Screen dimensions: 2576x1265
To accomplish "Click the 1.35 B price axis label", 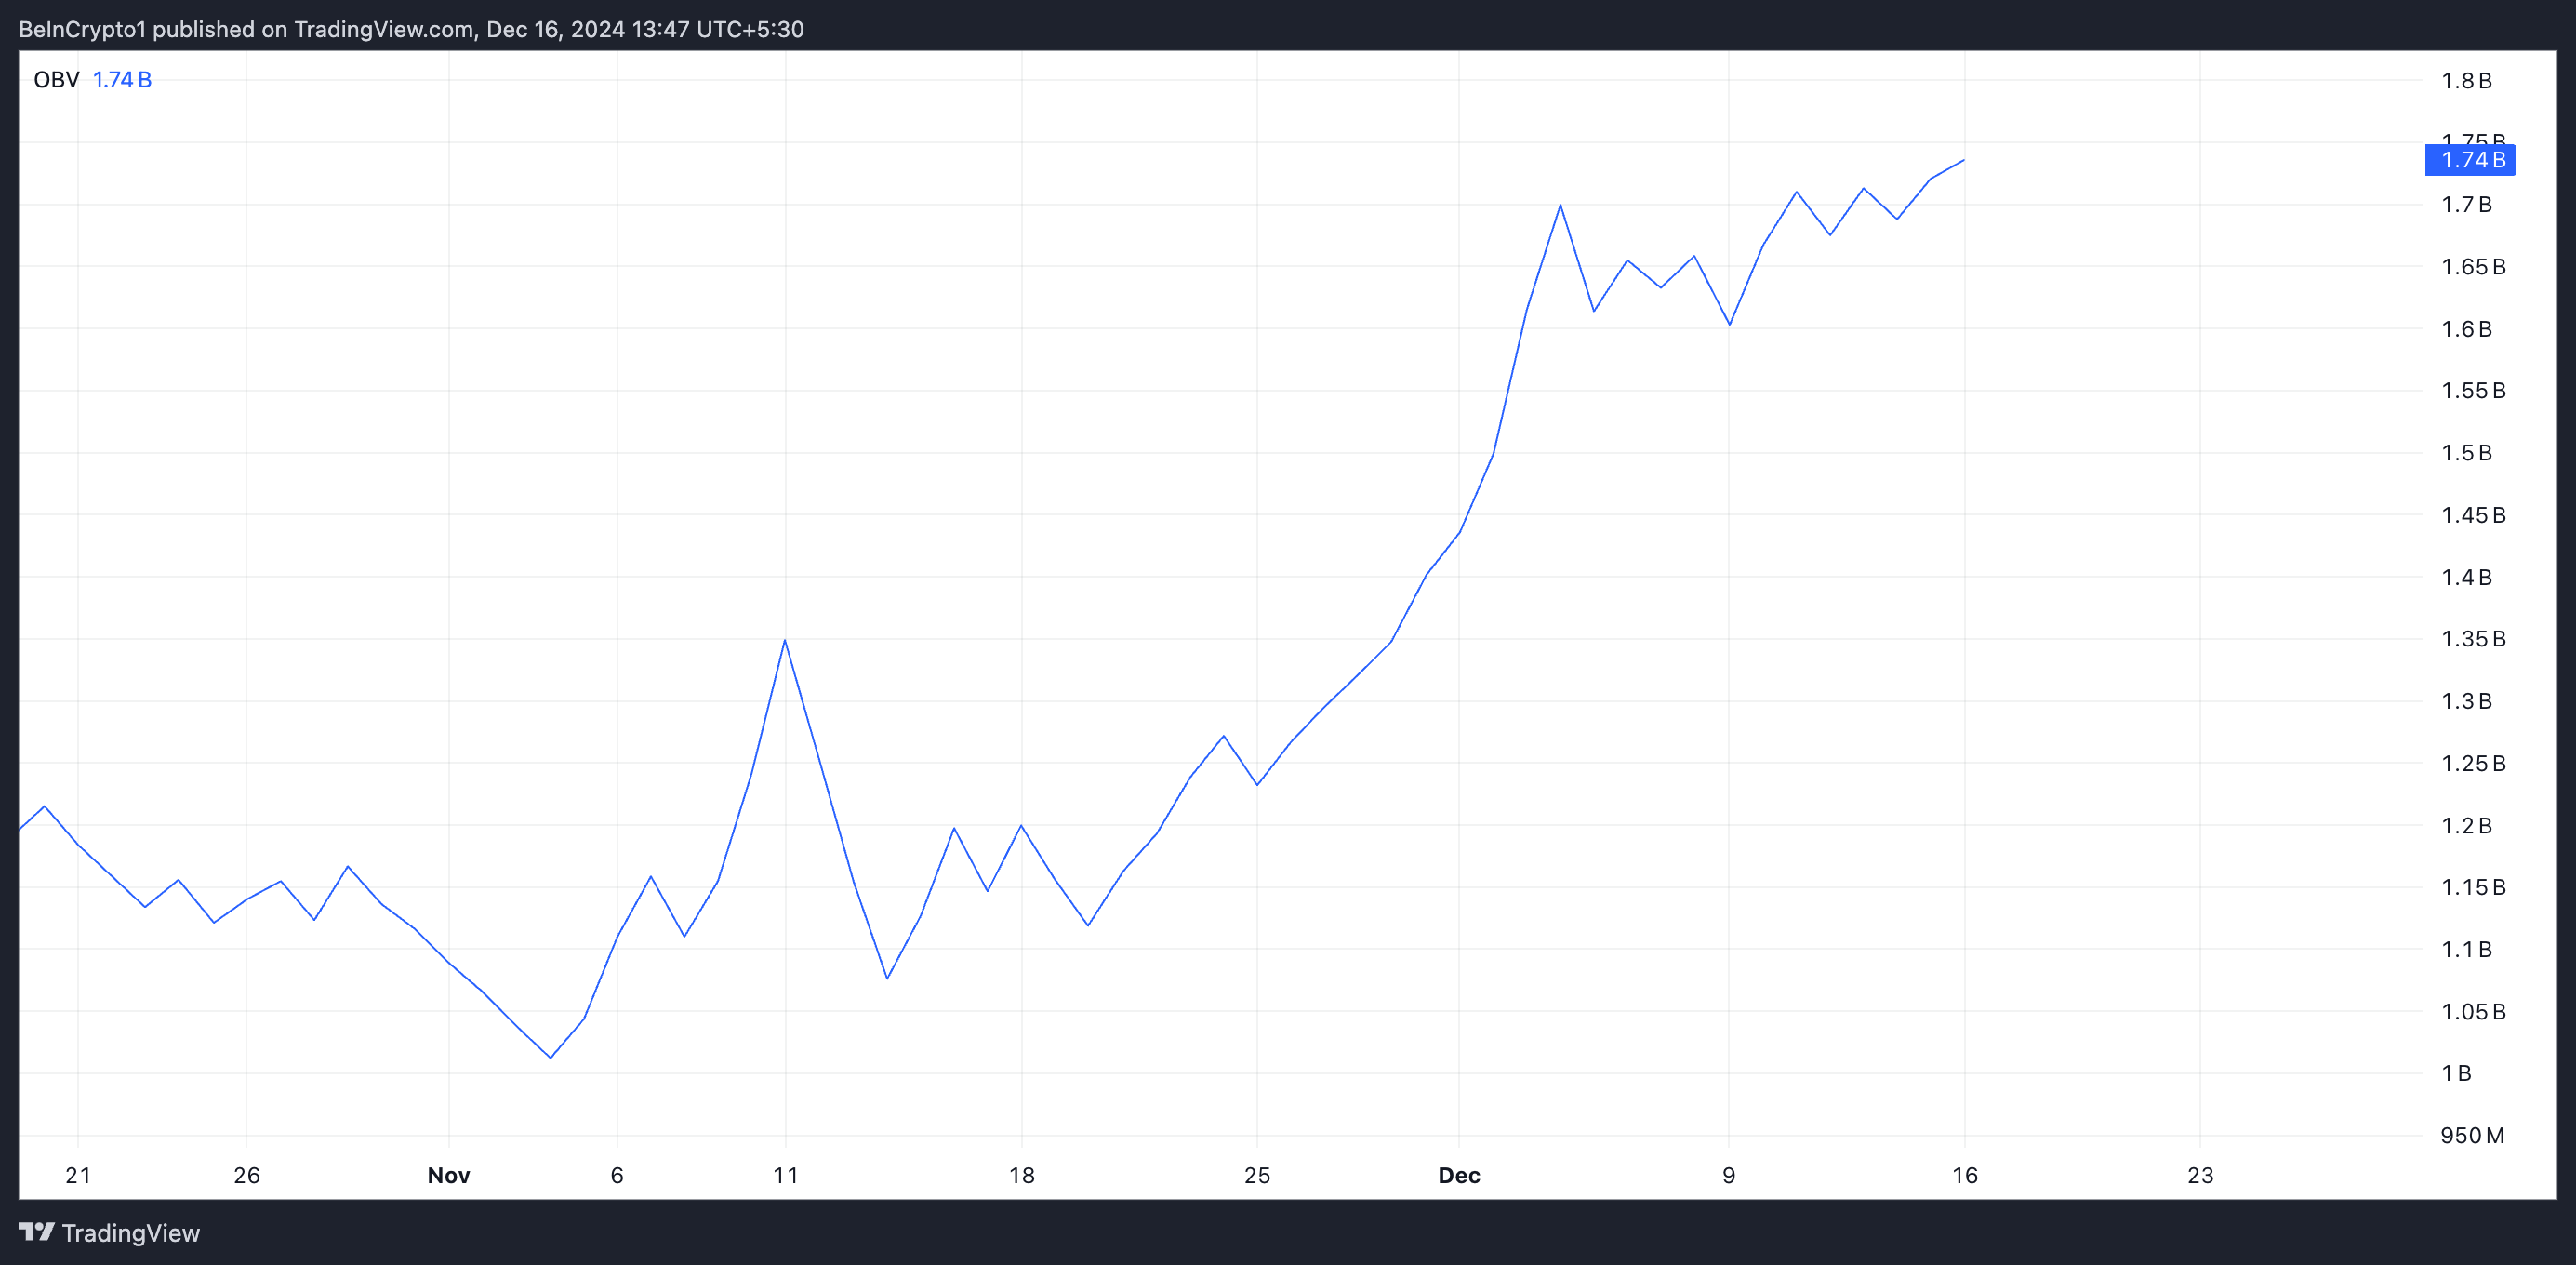I will pos(2472,639).
